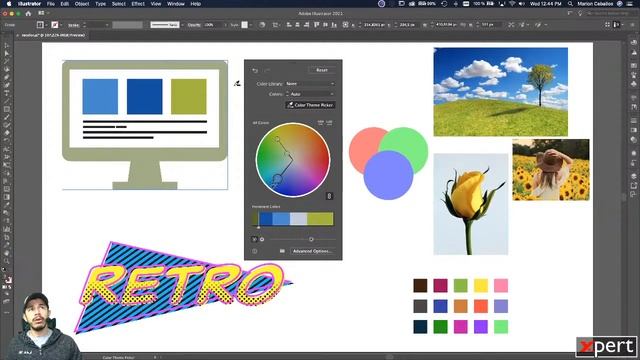Click undo arrow in Recolor panel
This screenshot has width=640, height=360.
[x=255, y=70]
